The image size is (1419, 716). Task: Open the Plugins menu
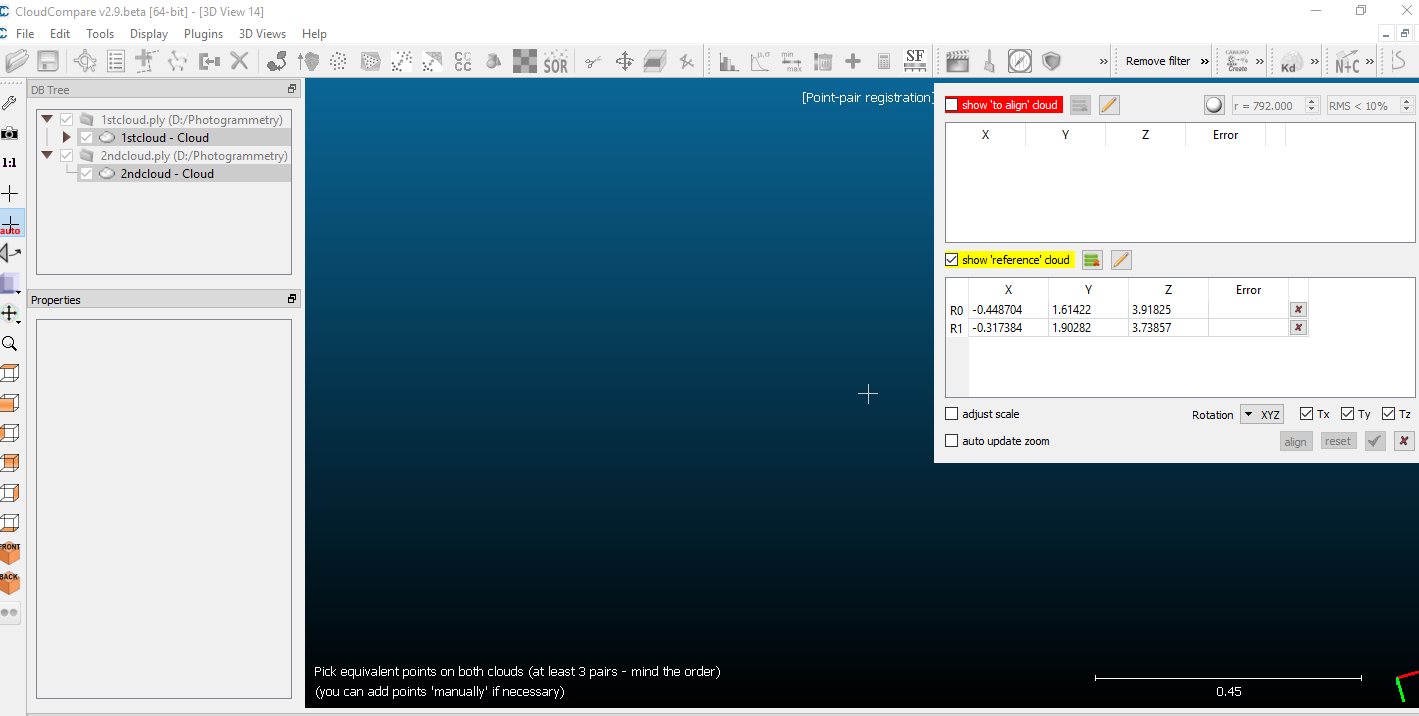pyautogui.click(x=203, y=34)
